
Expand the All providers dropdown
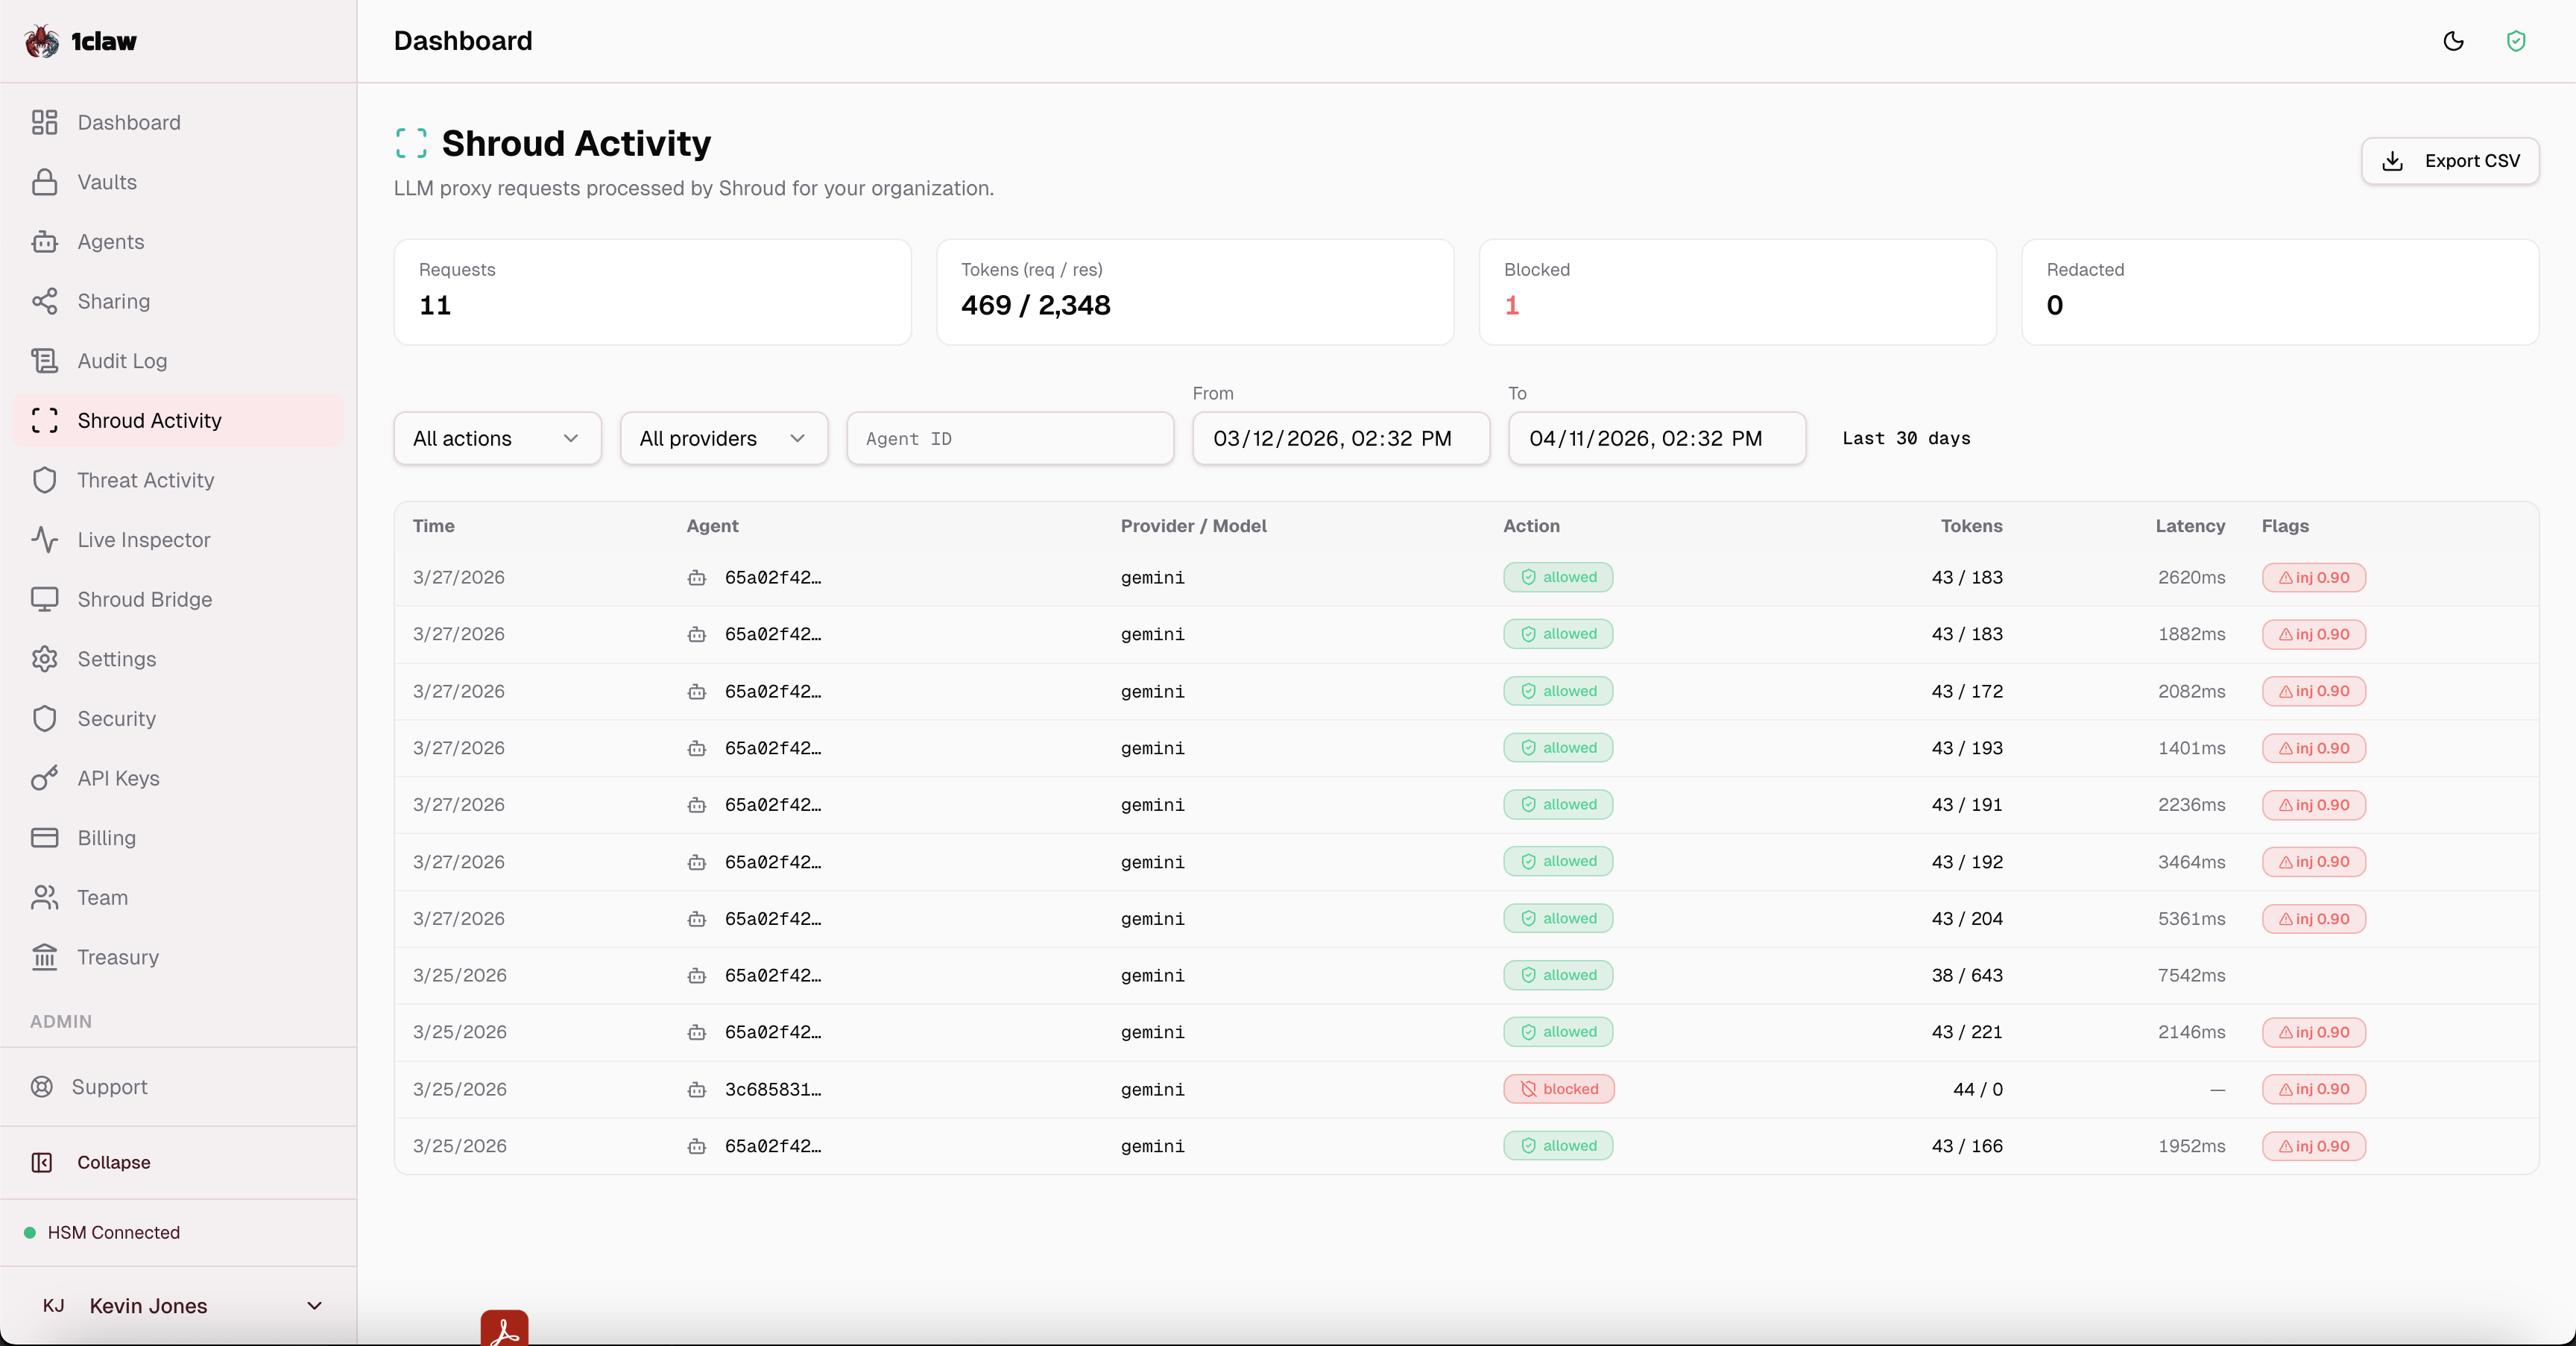coord(723,438)
